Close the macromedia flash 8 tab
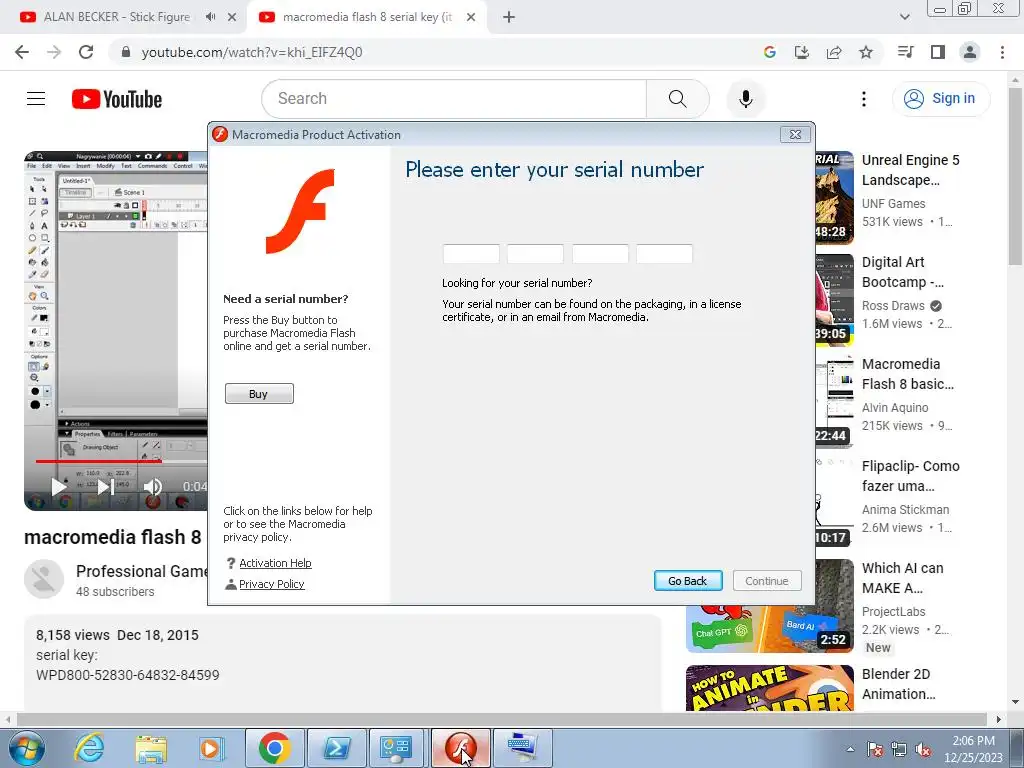This screenshot has width=1024, height=768. pos(471,18)
